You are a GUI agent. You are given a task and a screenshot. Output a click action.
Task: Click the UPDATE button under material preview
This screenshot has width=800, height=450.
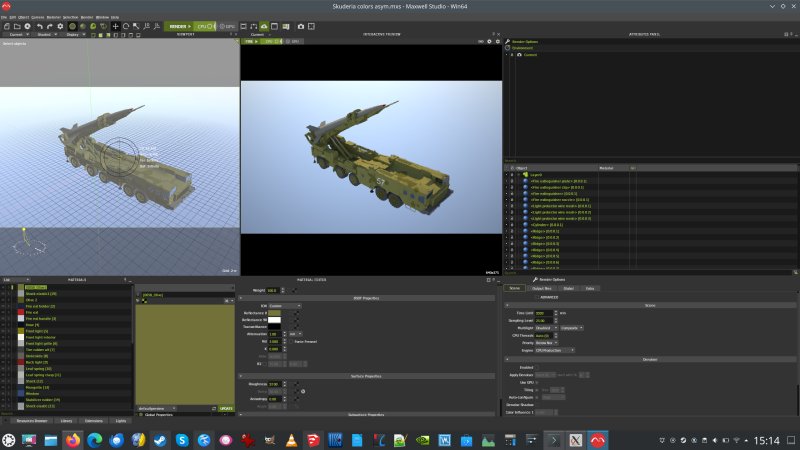coord(225,408)
